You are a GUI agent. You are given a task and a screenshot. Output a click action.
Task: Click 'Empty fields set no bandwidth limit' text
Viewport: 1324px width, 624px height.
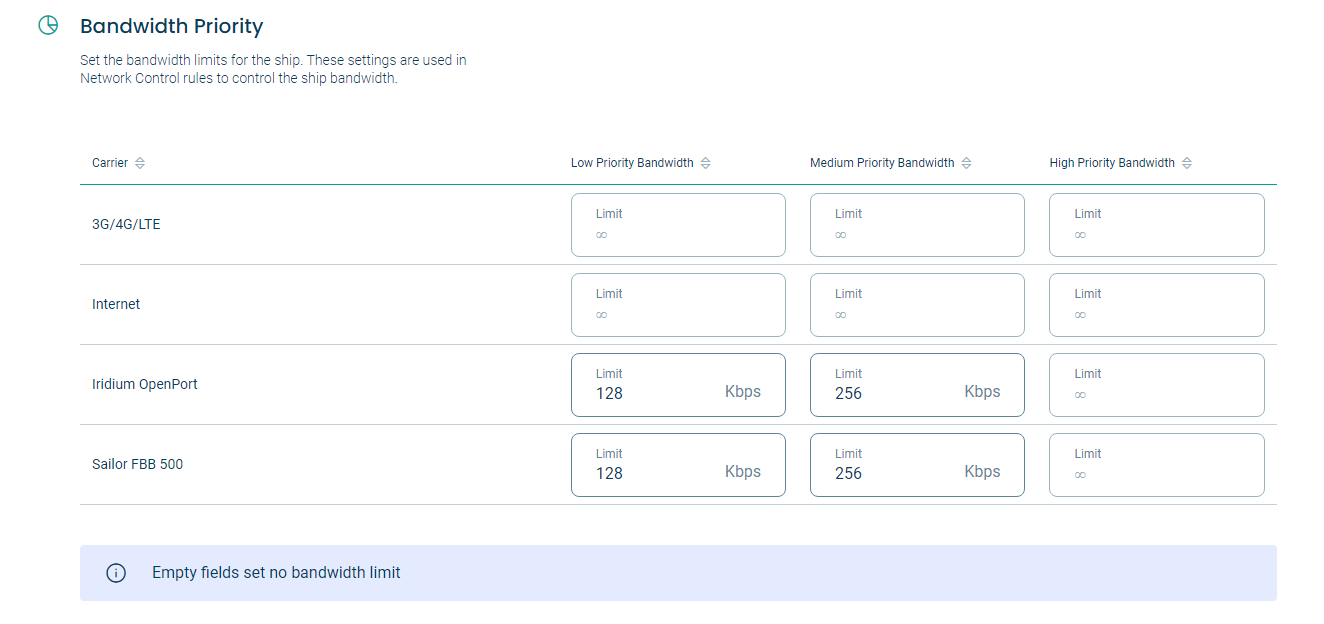(276, 573)
